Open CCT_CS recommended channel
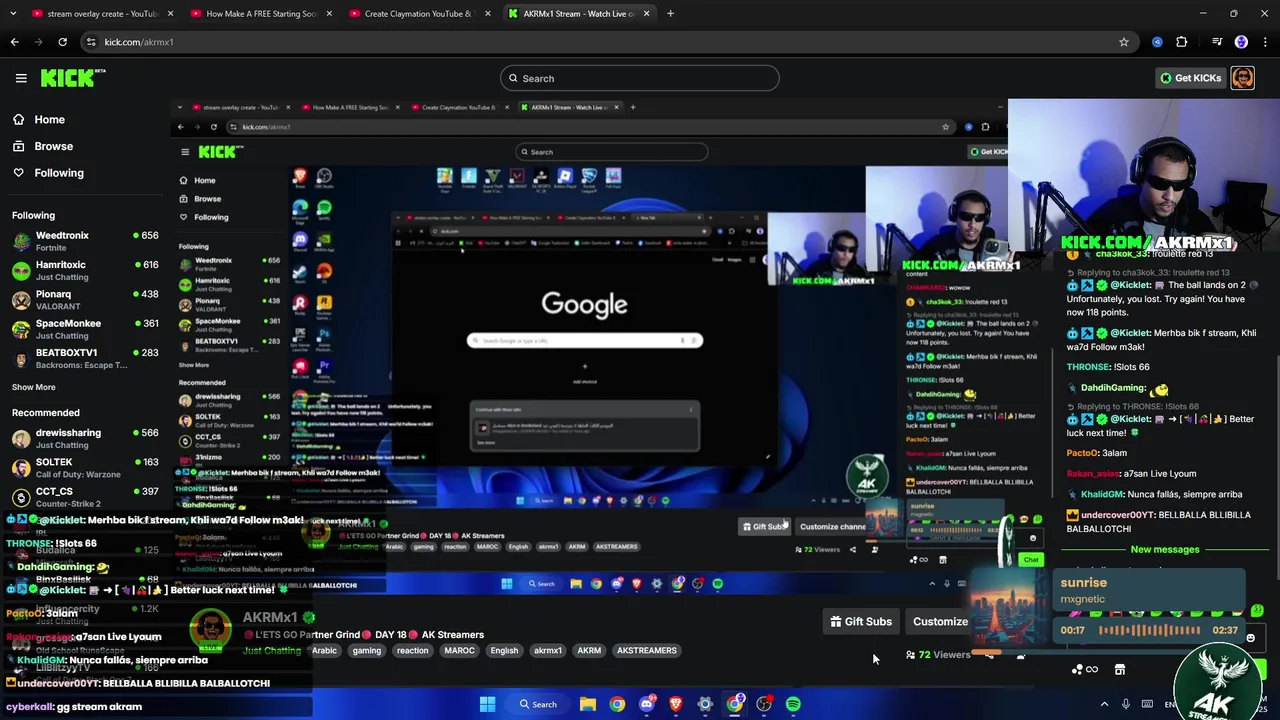1280x720 pixels. 85,497
